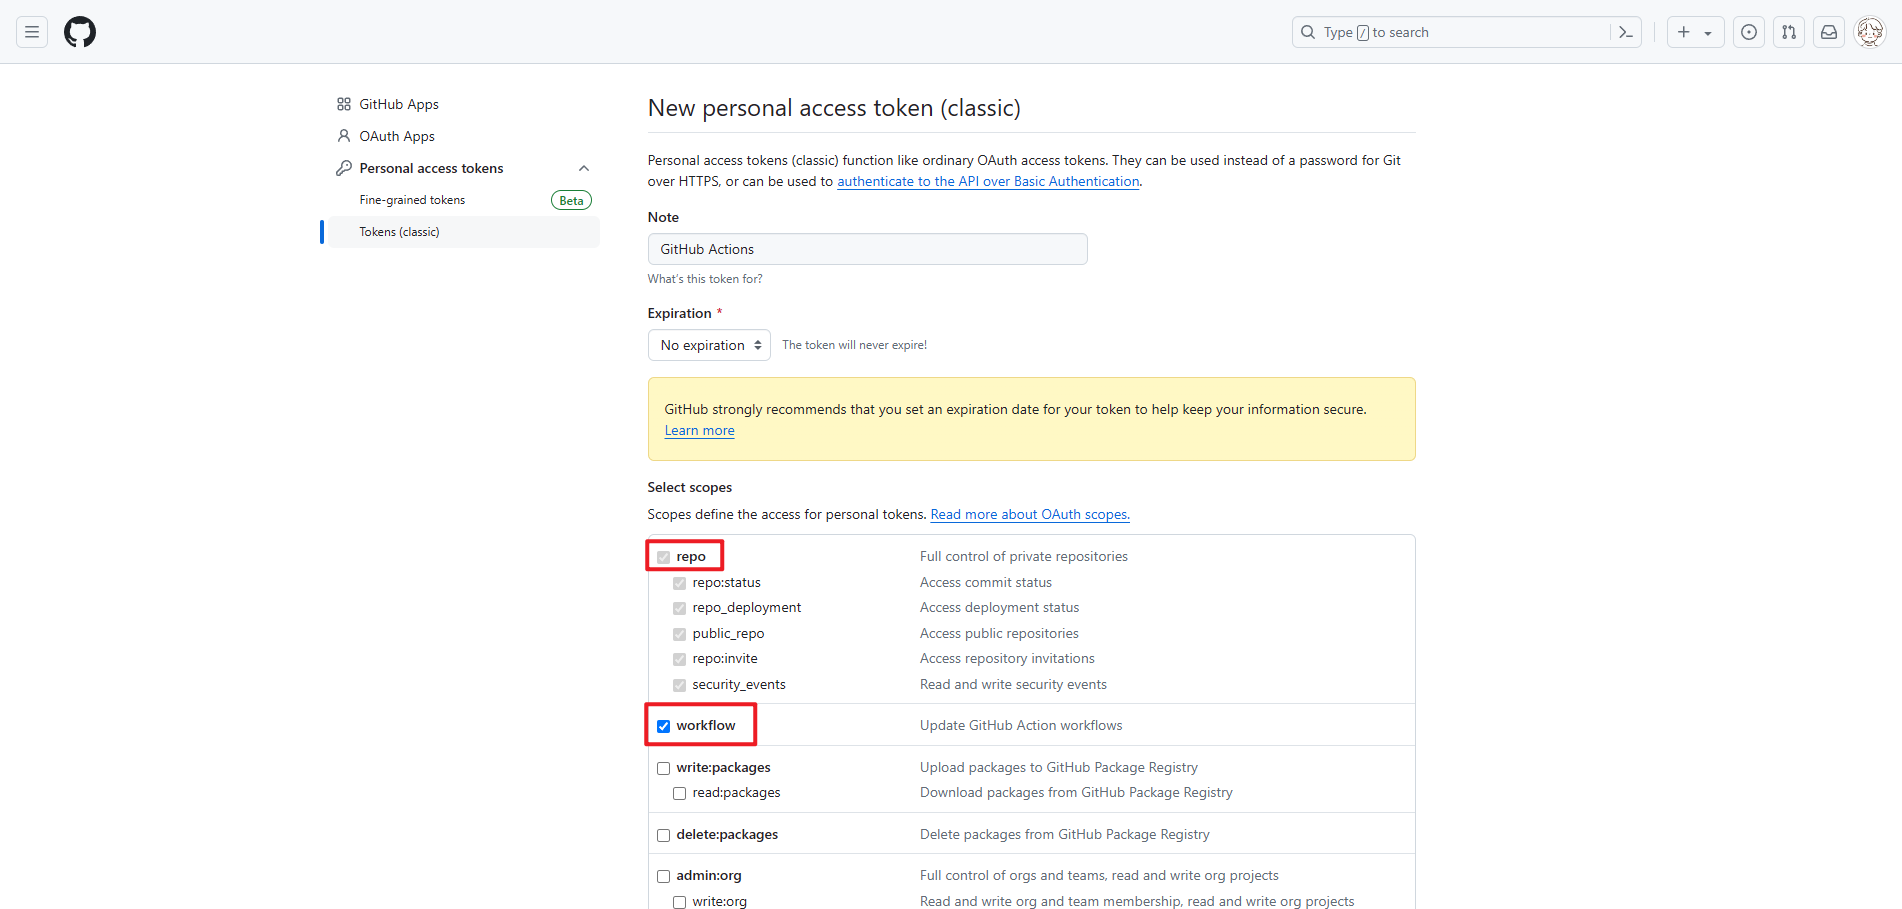Toggle the public_repo checkbox
The width and height of the screenshot is (1902, 909).
click(x=679, y=634)
